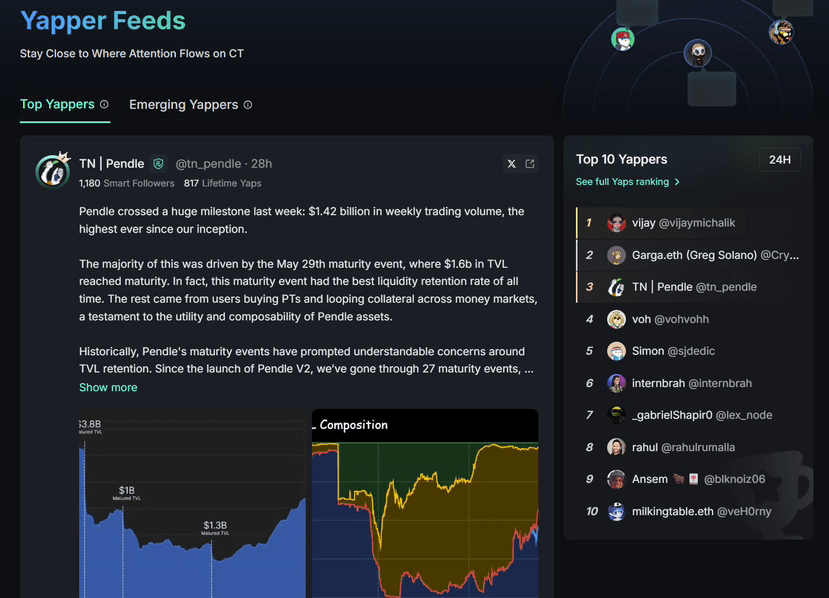Open post in external link icon
This screenshot has width=829, height=598.
coord(530,164)
